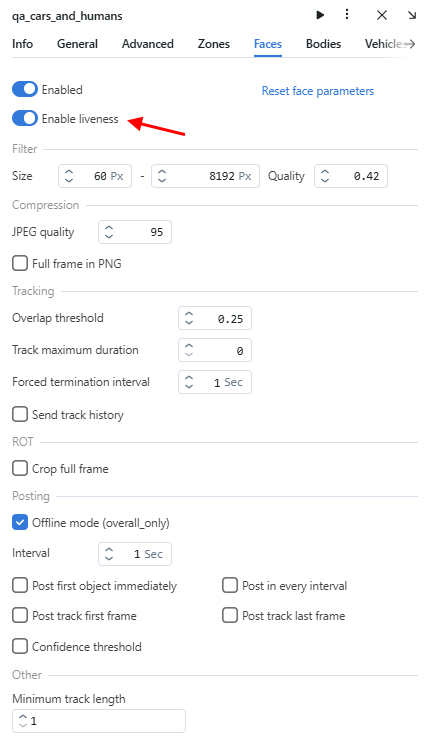Increase the minimum face size stepper
Viewport: 442px width, 744px height.
[x=69, y=172]
